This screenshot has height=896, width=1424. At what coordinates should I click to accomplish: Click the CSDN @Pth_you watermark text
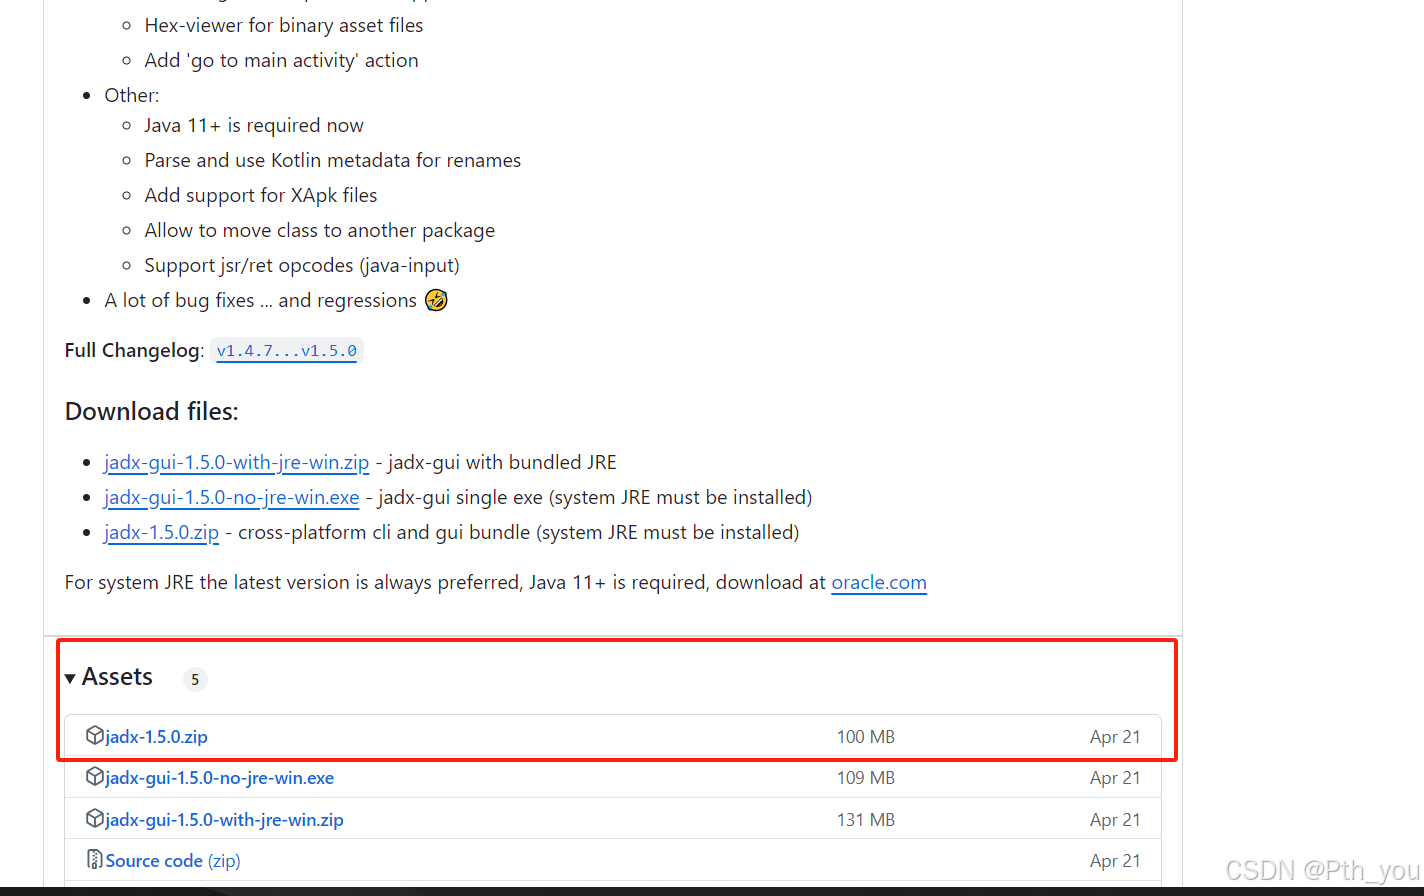(1320, 870)
